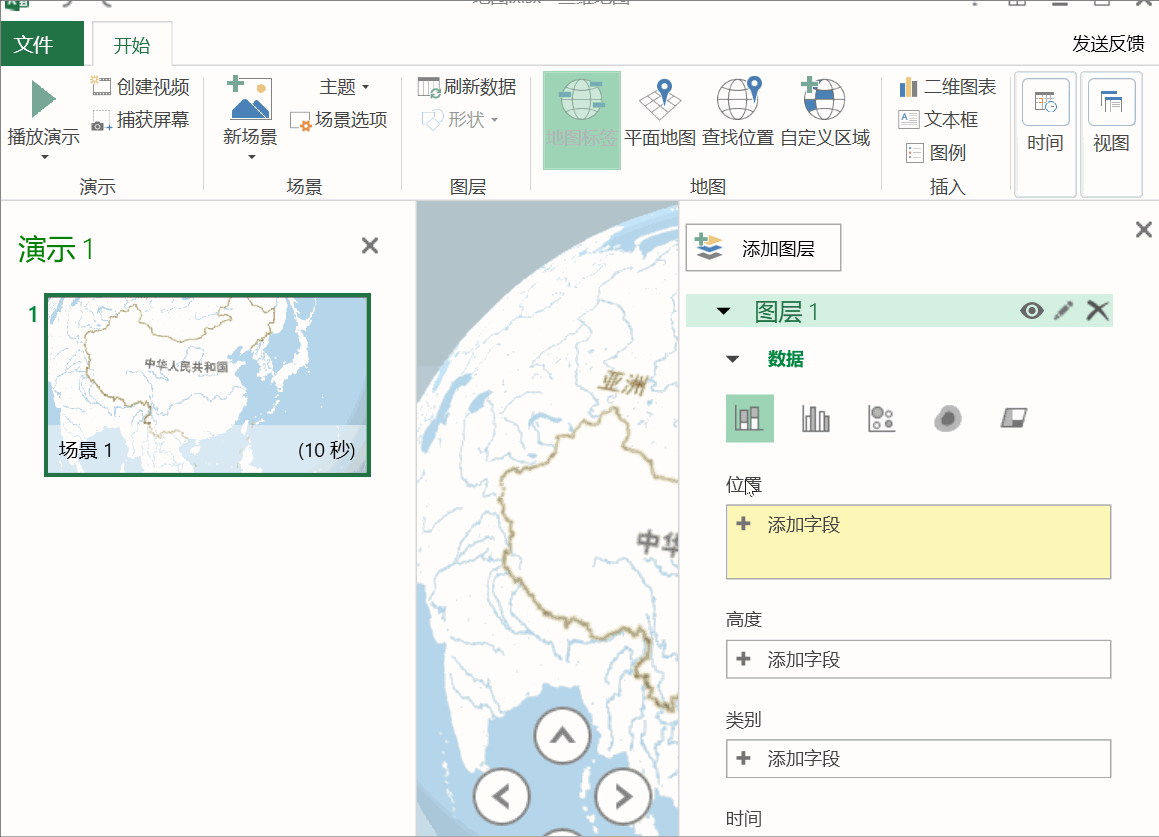Viewport: 1159px width, 837px height.
Task: Add field under 高度 height
Action: (x=918, y=660)
